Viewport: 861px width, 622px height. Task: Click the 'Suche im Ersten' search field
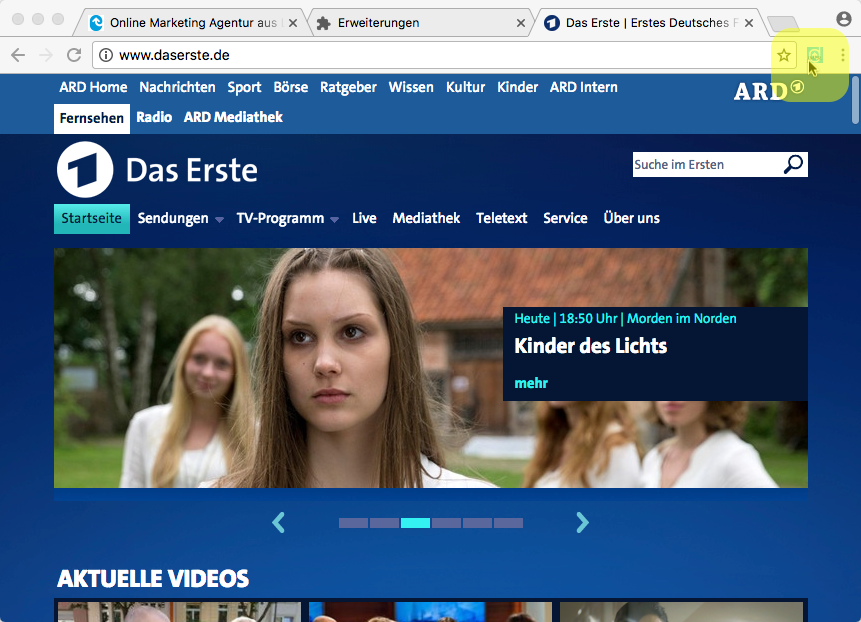[704, 165]
